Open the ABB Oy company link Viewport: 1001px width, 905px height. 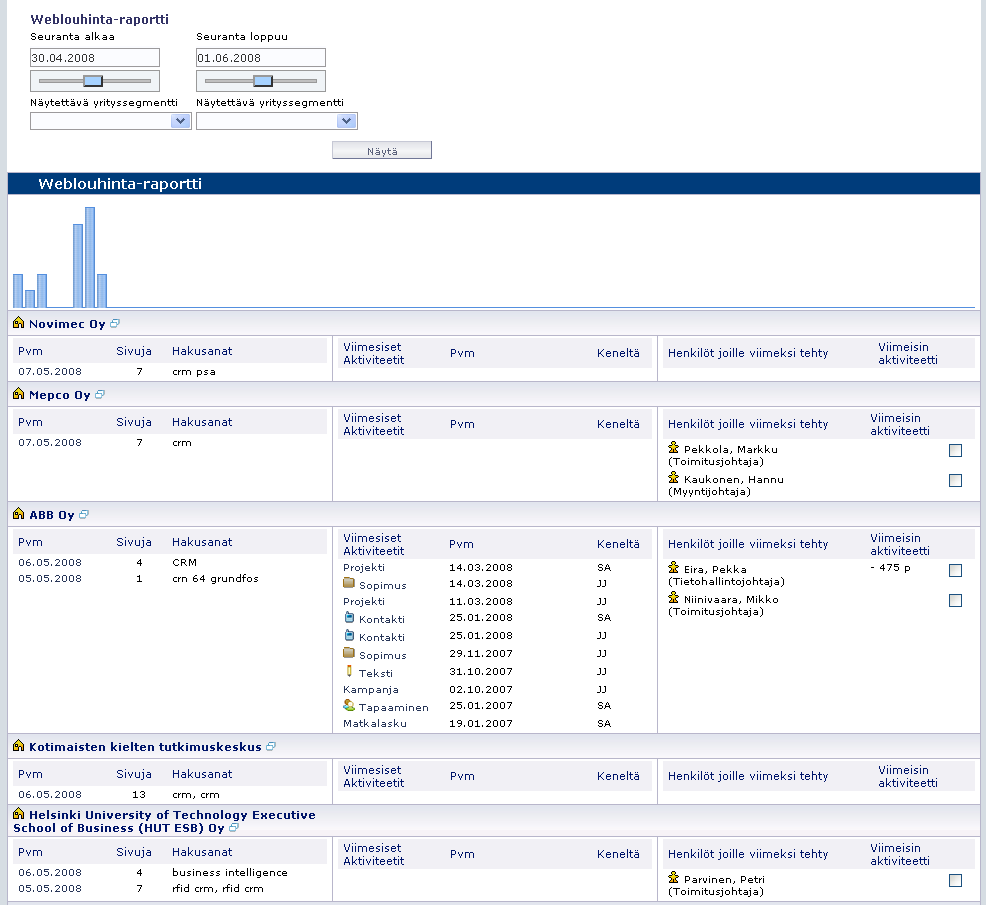[52, 515]
